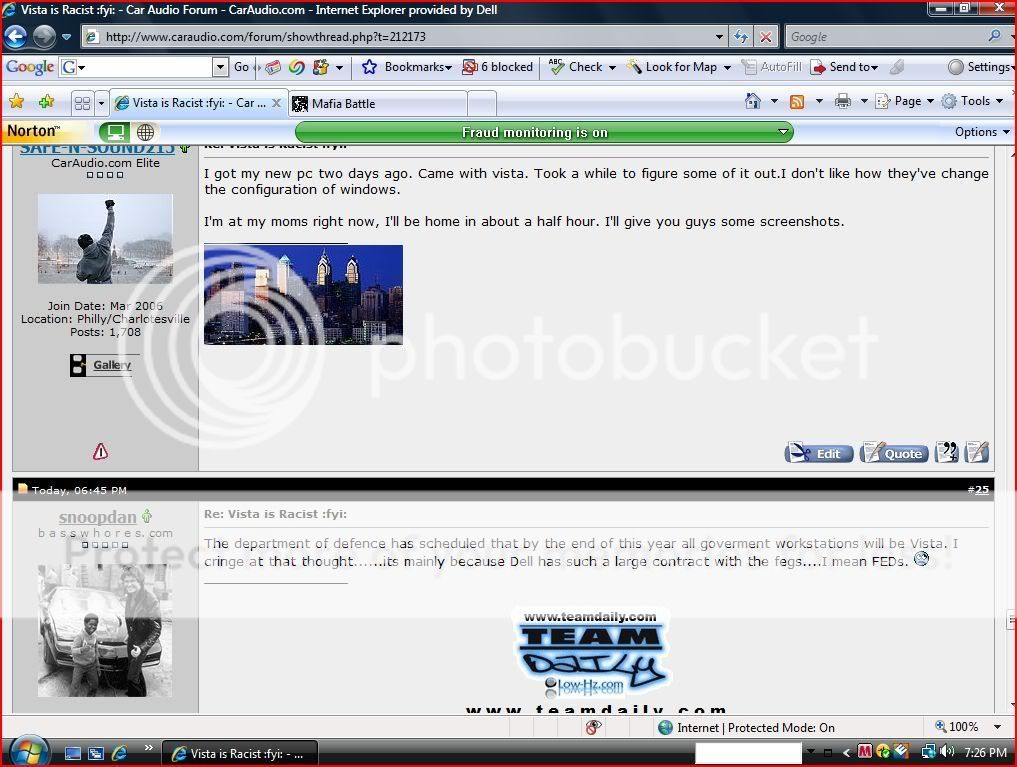Go forward to the next page

coord(44,36)
